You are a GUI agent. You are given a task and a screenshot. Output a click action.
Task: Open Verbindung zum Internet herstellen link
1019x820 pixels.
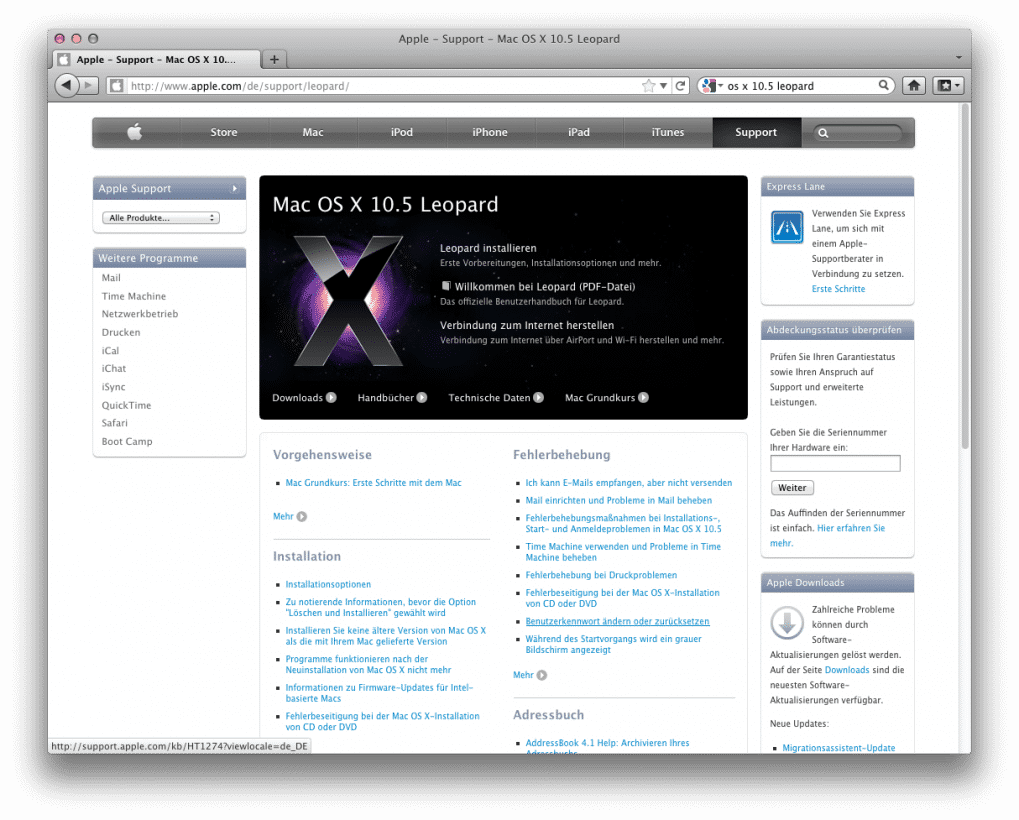click(527, 325)
